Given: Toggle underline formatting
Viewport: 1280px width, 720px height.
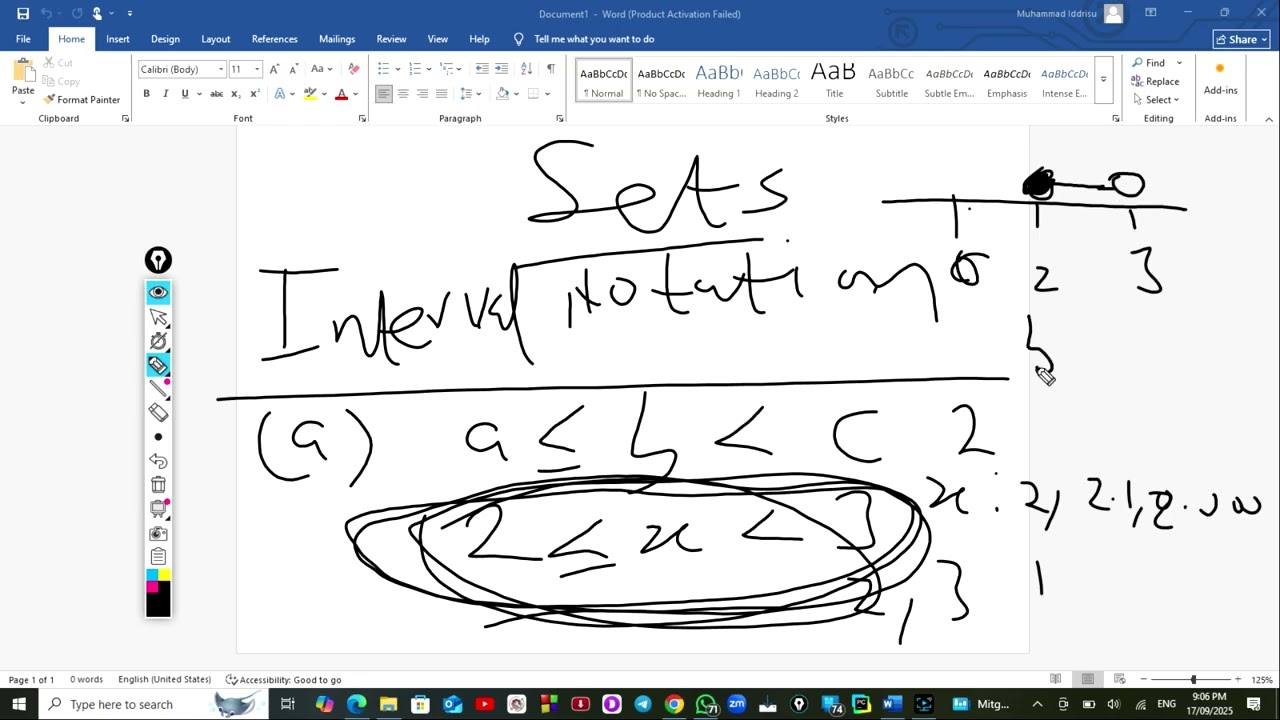Looking at the screenshot, I should [185, 94].
